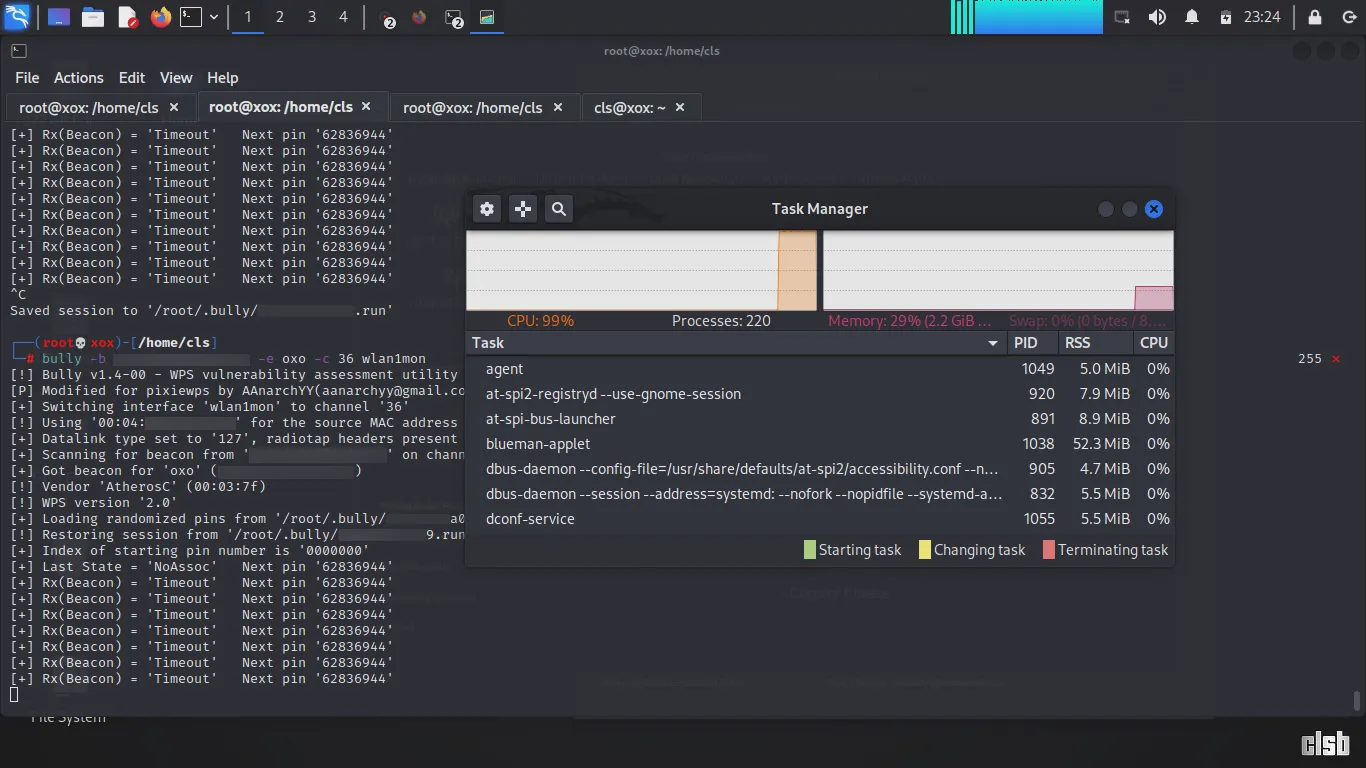Switch to the cls@xox: ~ terminal tab
1366x768 pixels.
coord(630,107)
